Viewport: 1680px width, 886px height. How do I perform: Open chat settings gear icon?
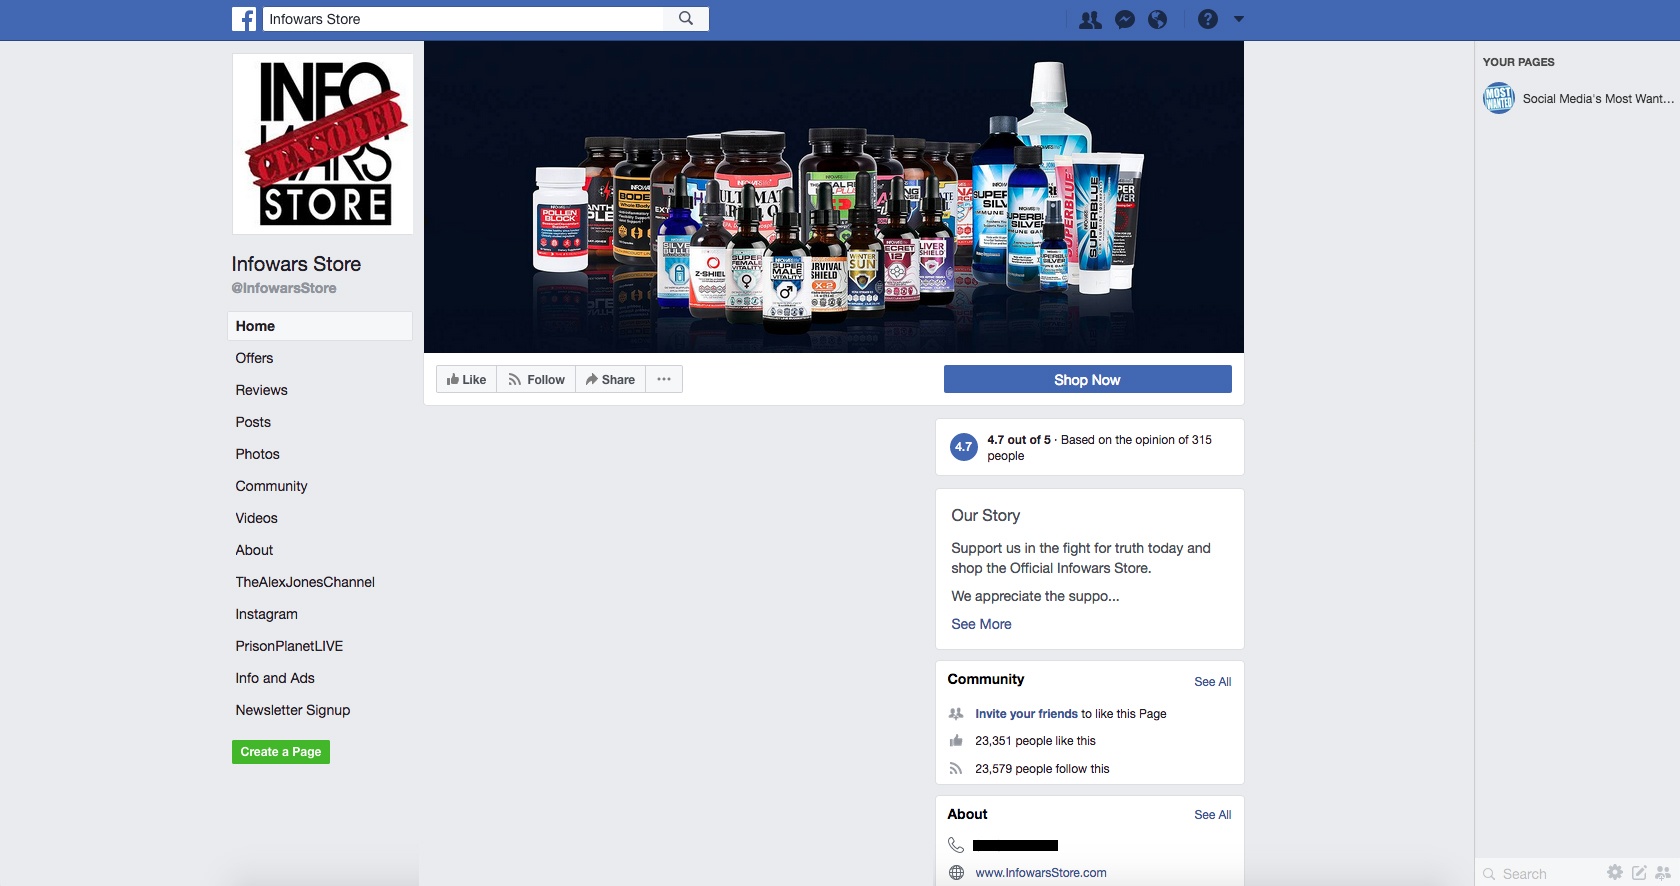coord(1614,873)
